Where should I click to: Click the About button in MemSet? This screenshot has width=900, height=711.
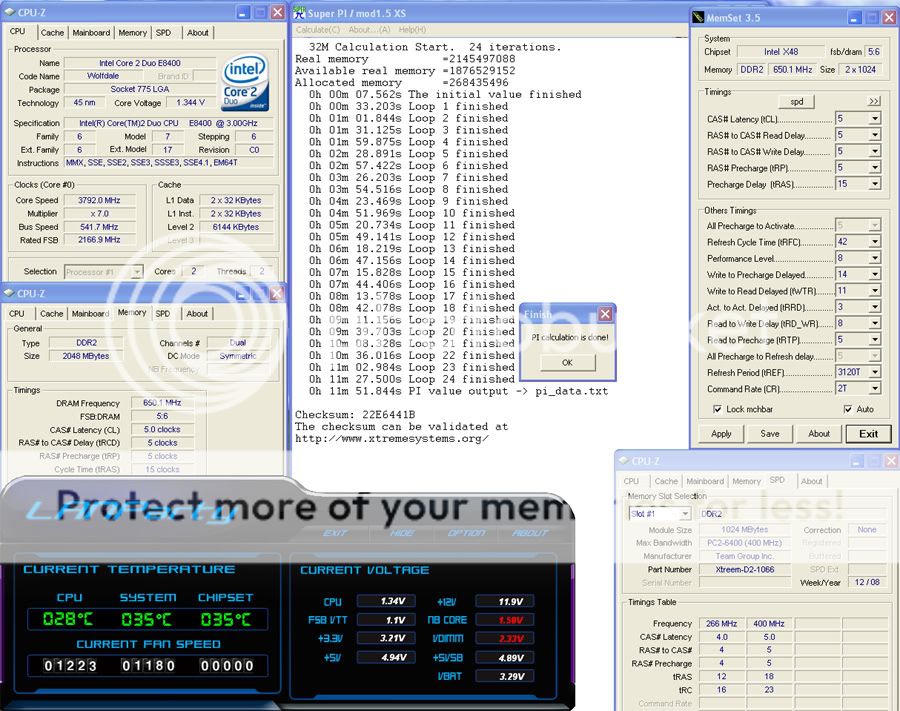tap(819, 434)
